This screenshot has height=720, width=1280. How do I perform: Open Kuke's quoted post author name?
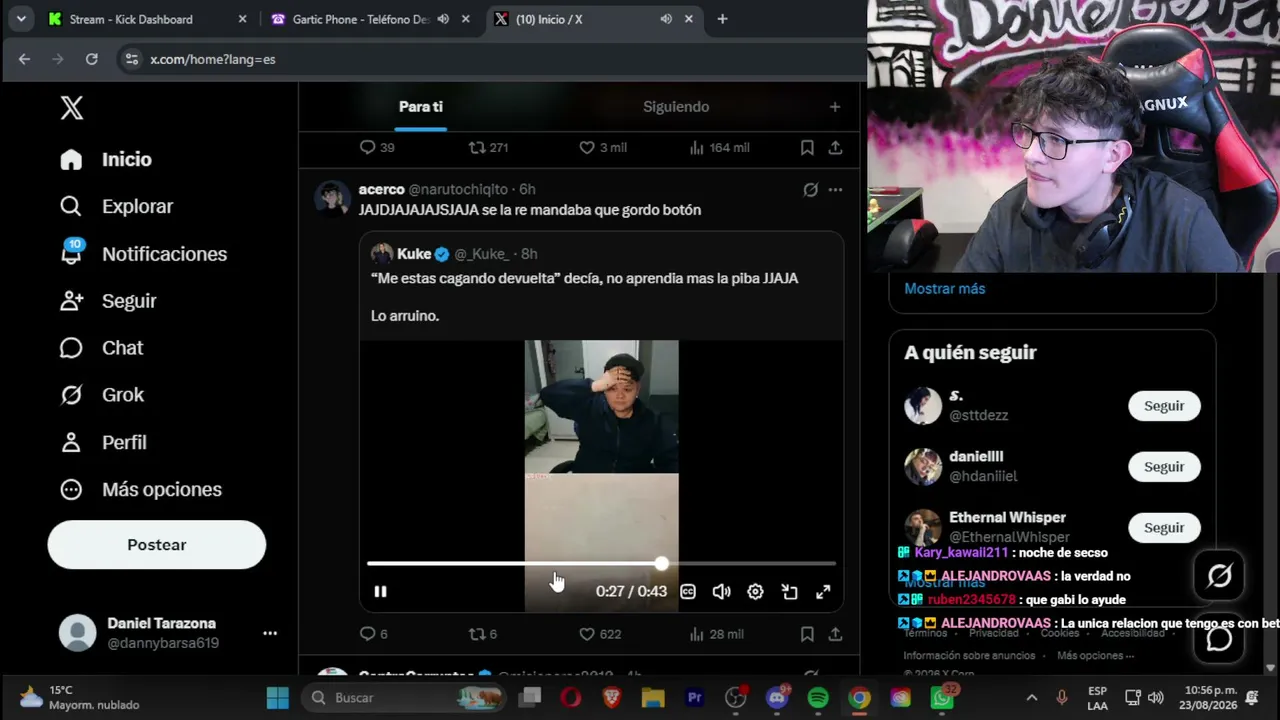414,254
